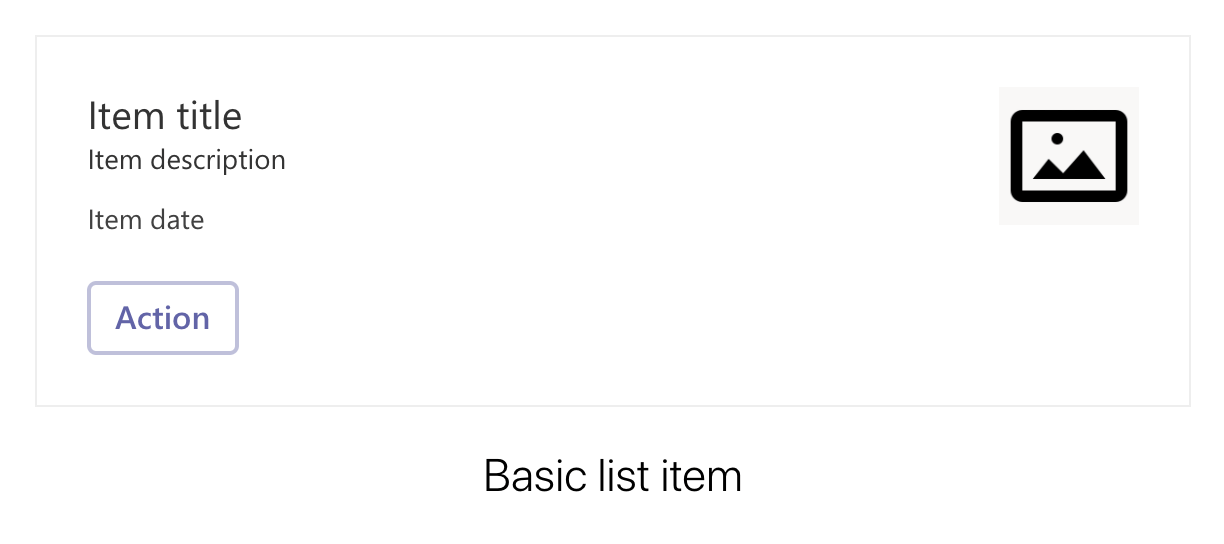Click the sun dot in the picture icon
This screenshot has width=1224, height=544.
pos(1056,138)
